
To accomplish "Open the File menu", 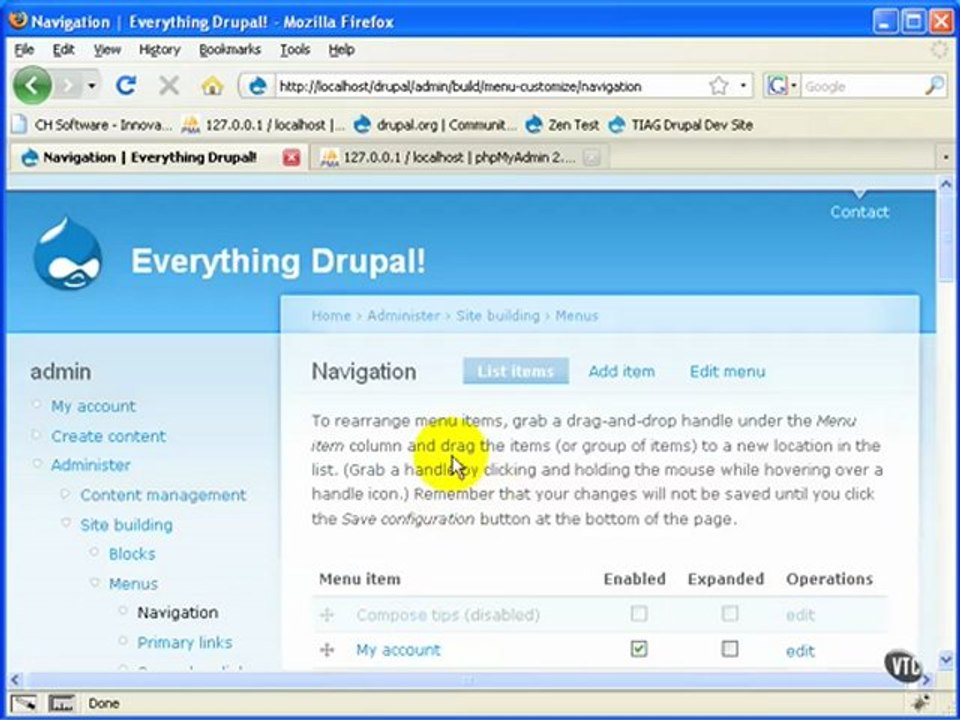I will pos(24,50).
